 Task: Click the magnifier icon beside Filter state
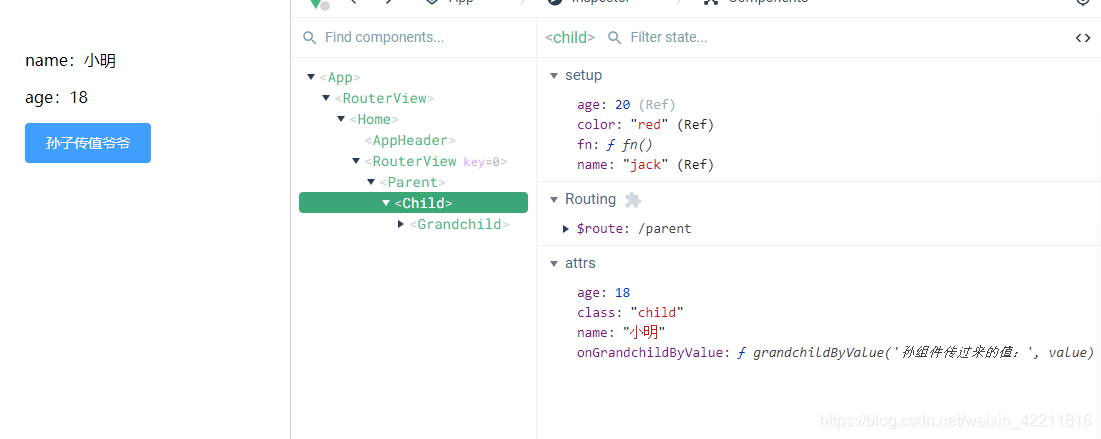[x=614, y=37]
